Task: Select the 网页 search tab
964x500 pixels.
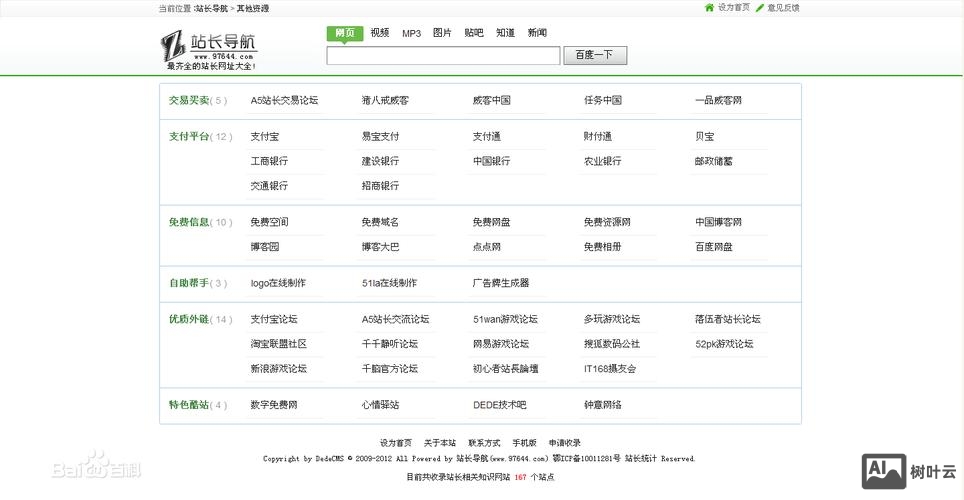Action: (345, 33)
